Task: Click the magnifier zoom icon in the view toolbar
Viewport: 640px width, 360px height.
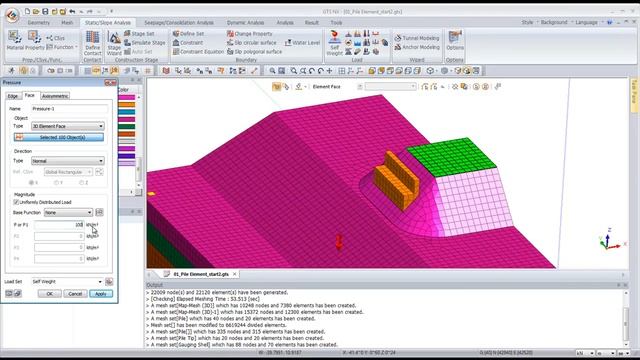Action: pos(272,71)
